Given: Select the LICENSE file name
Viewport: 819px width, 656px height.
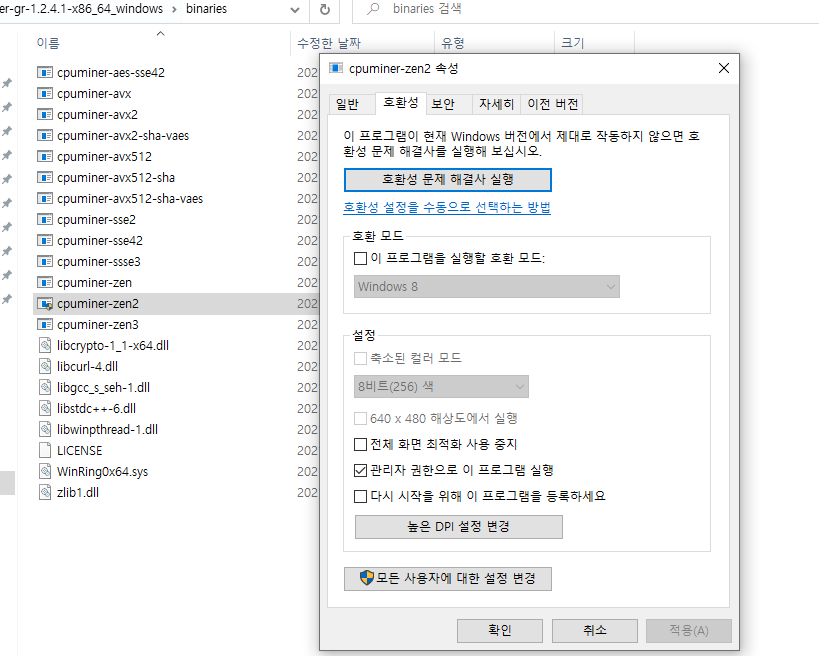Looking at the screenshot, I should 79,450.
